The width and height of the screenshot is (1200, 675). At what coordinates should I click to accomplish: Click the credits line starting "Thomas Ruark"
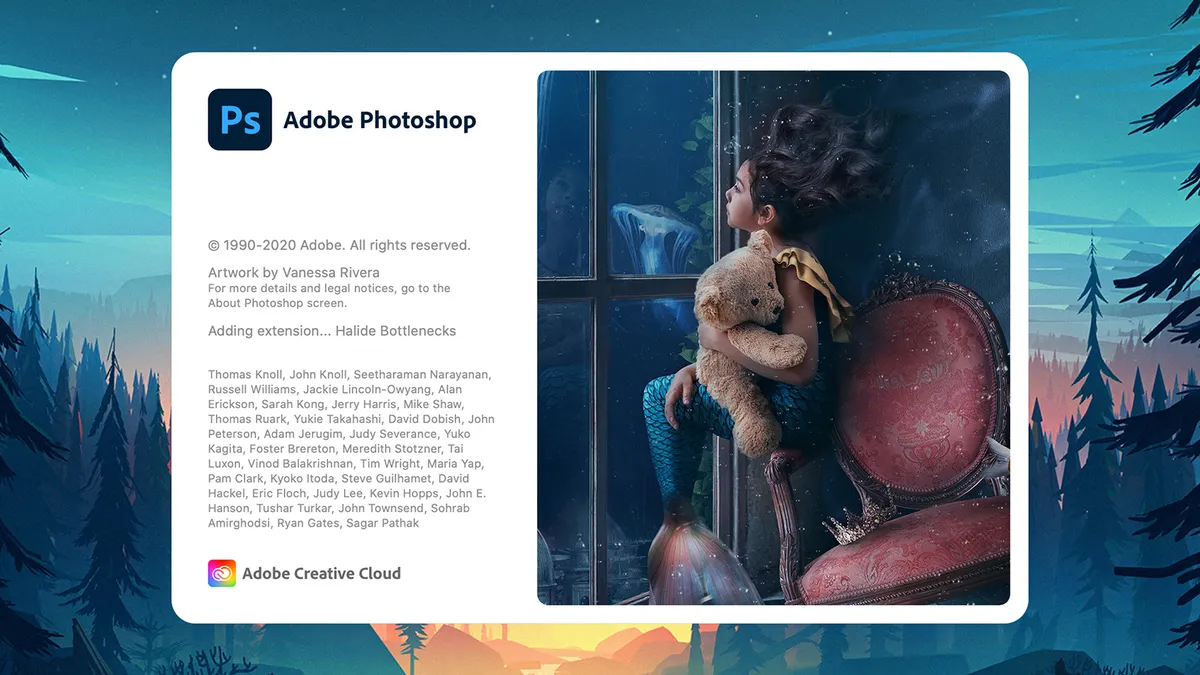click(x=351, y=419)
